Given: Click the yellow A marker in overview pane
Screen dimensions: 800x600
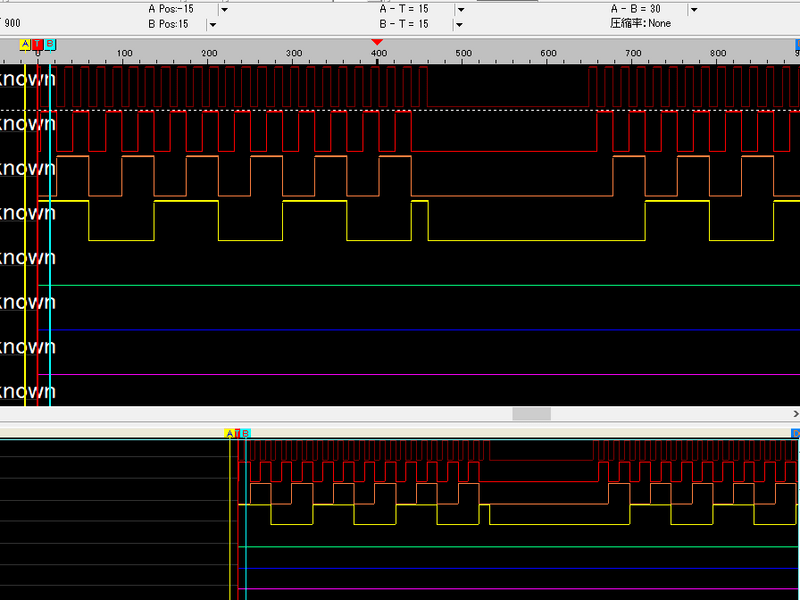Looking at the screenshot, I should pyautogui.click(x=229, y=433).
